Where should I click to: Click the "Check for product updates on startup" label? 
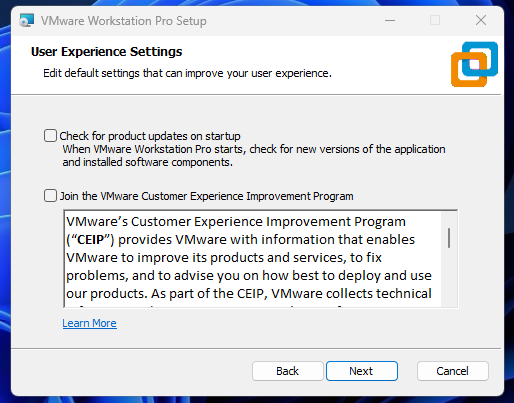tap(150, 136)
